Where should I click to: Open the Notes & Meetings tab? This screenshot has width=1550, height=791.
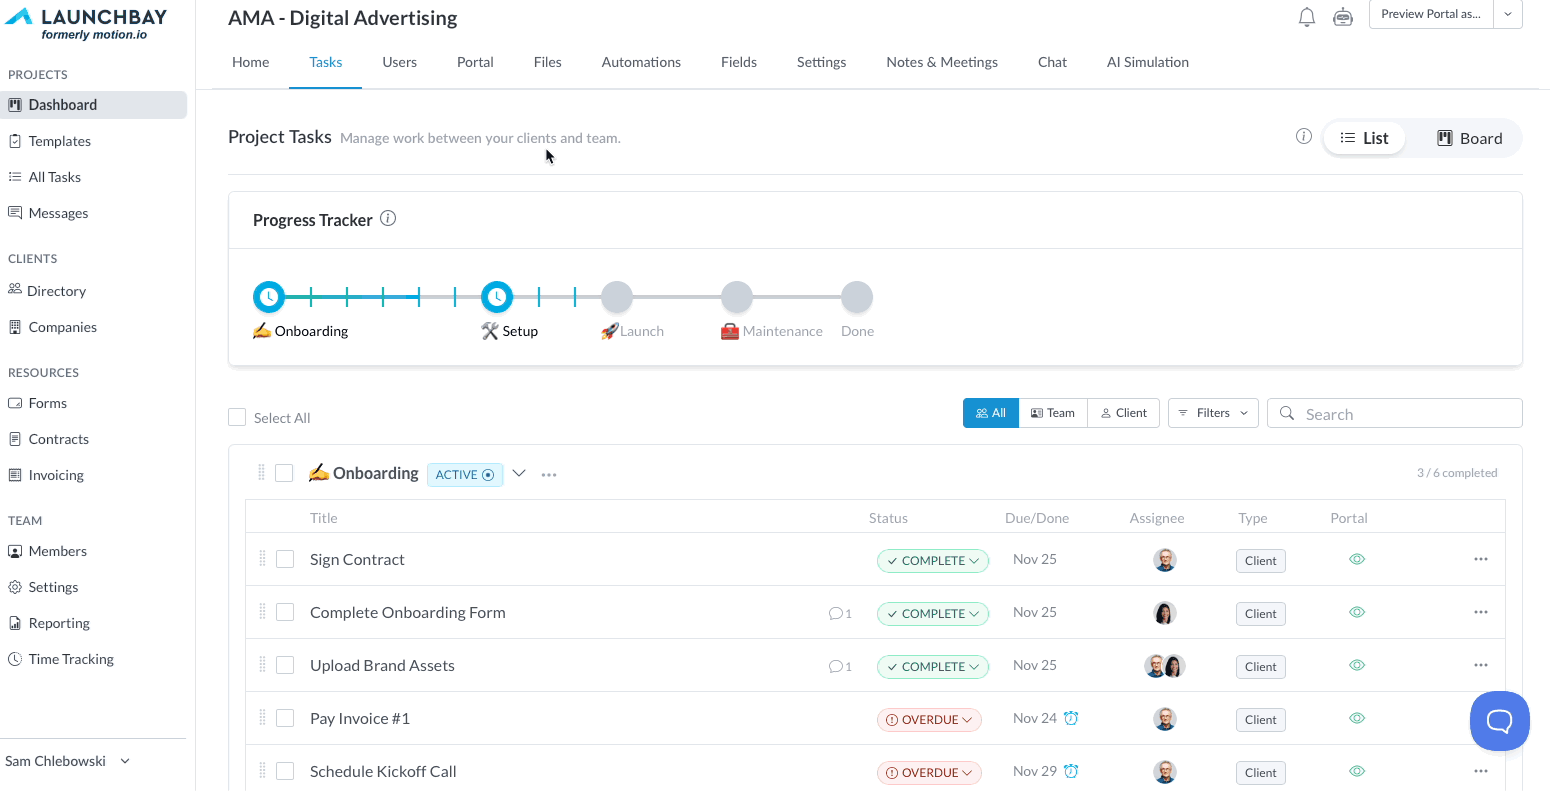click(x=942, y=62)
